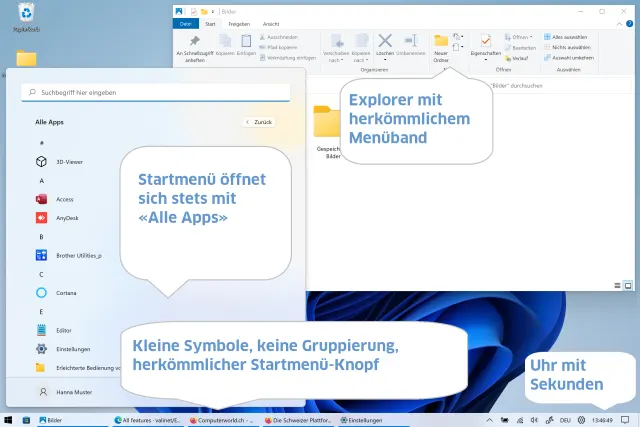The height and width of the screenshot is (427, 640).
Task: Click the Einfügen clipboard icon
Action: coord(246,41)
